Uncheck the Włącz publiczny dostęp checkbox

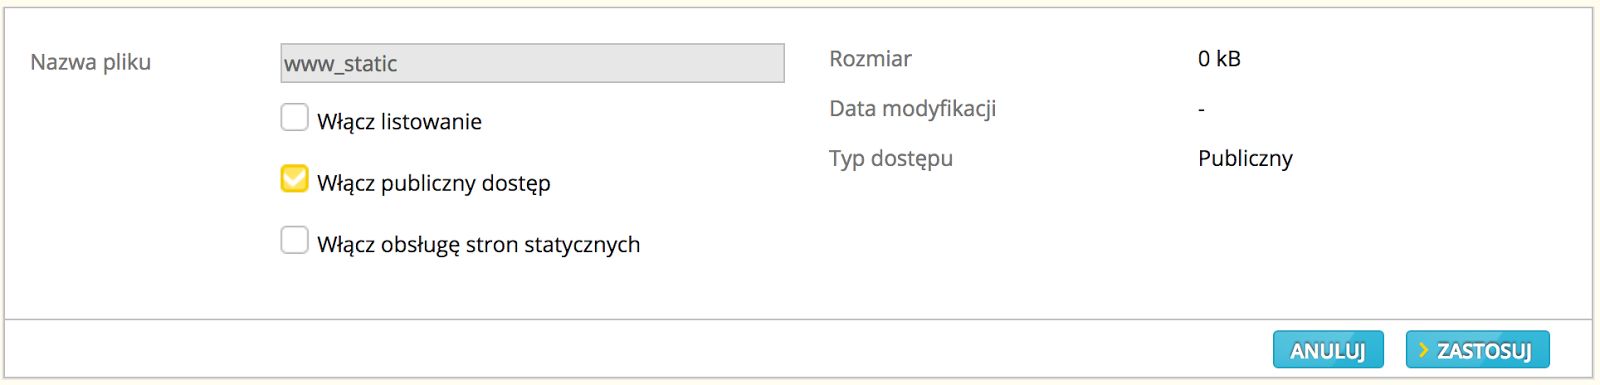294,179
